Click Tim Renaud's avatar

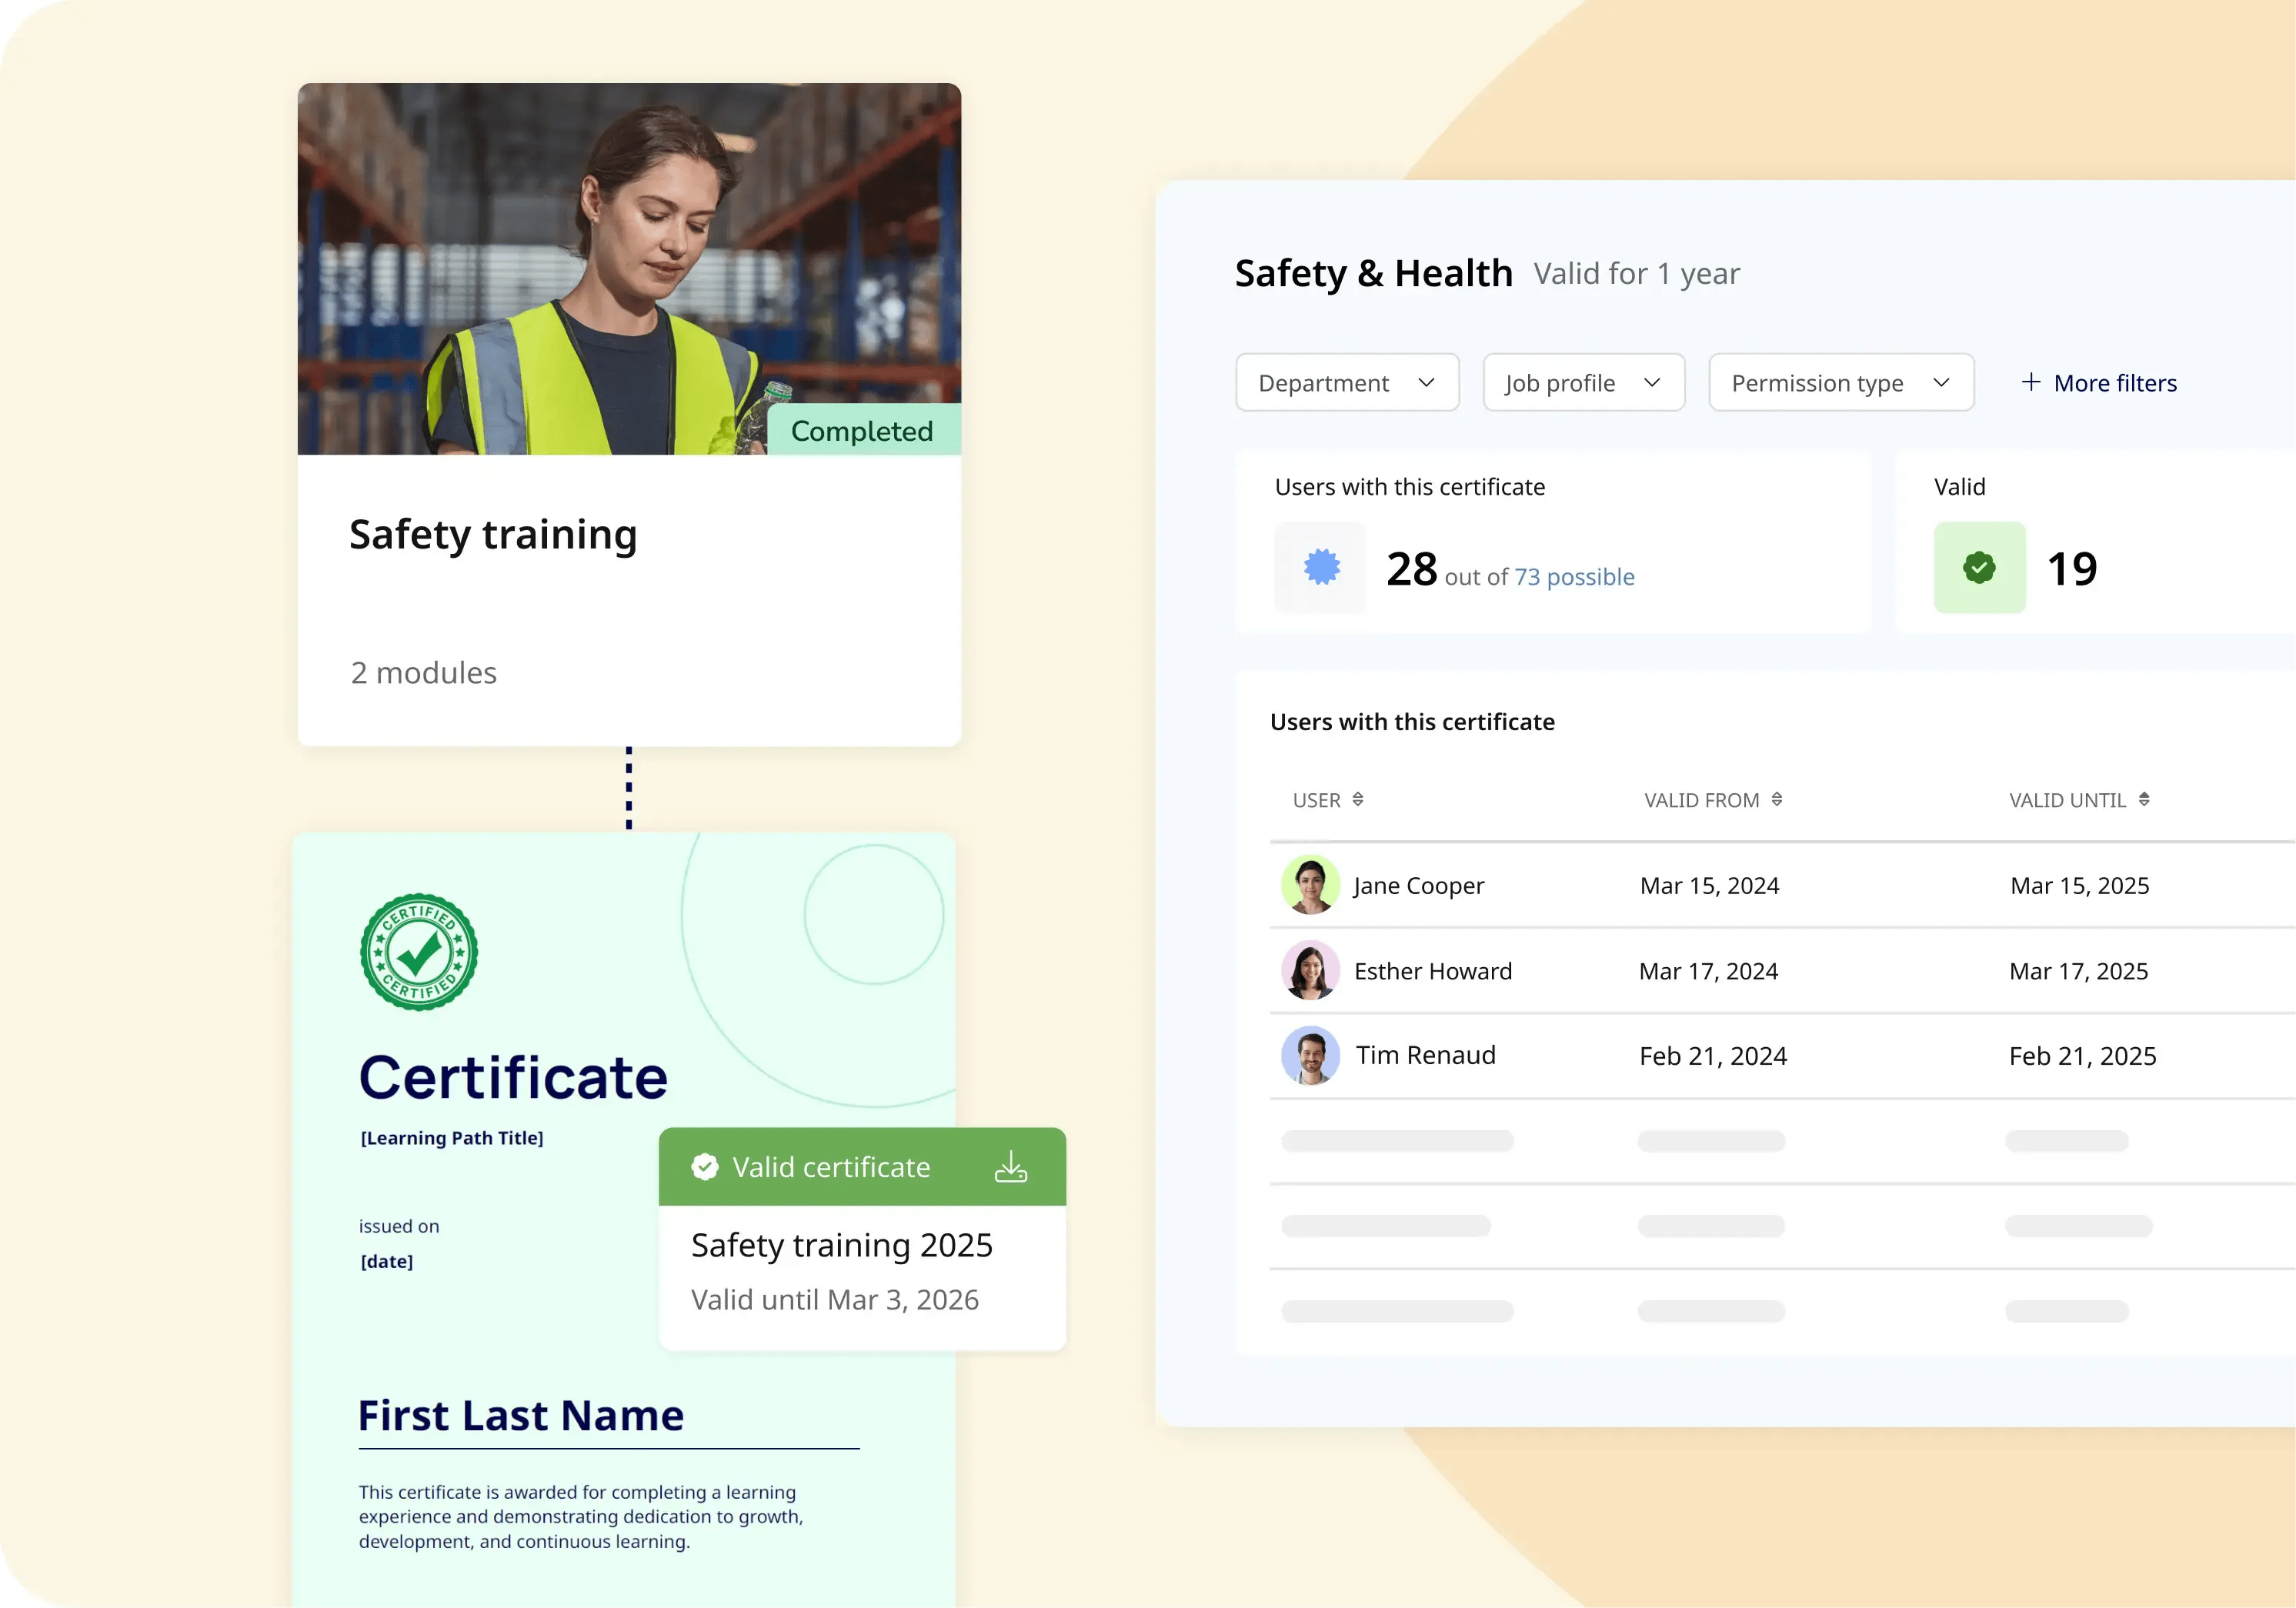[1310, 1055]
